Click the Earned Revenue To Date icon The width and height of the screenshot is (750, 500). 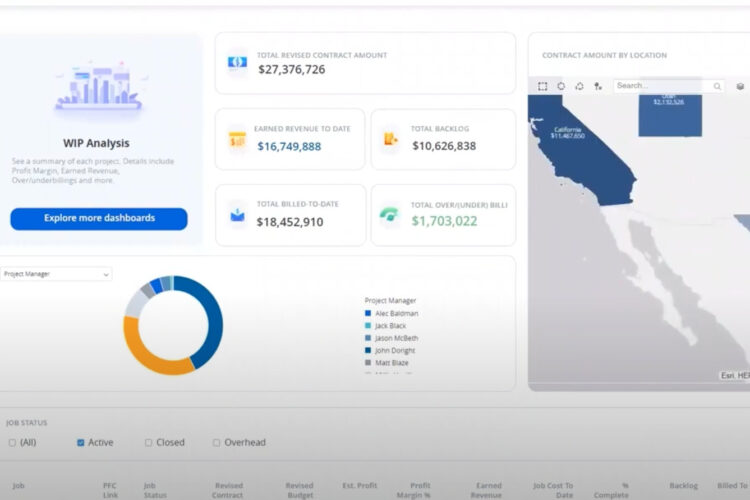pyautogui.click(x=237, y=139)
